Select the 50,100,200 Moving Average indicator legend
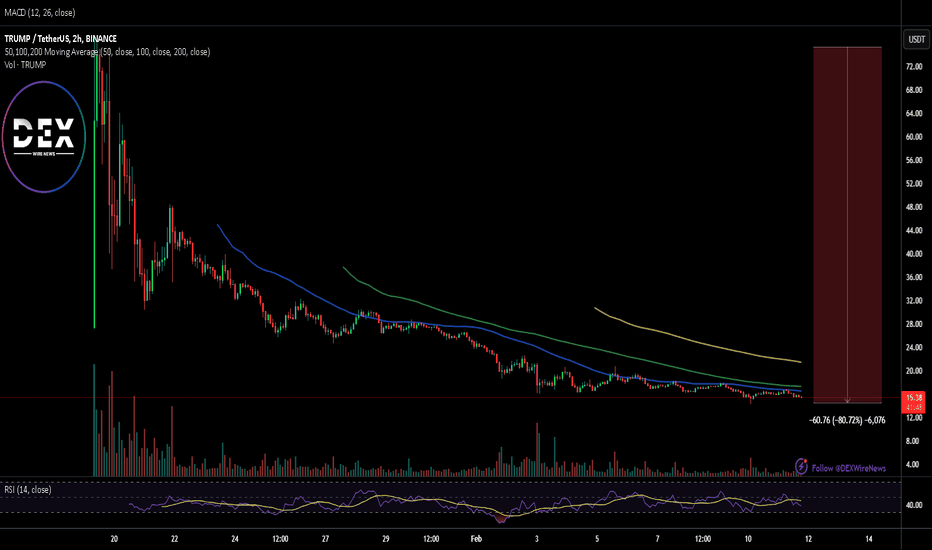932x550 pixels. pyautogui.click(x=107, y=52)
